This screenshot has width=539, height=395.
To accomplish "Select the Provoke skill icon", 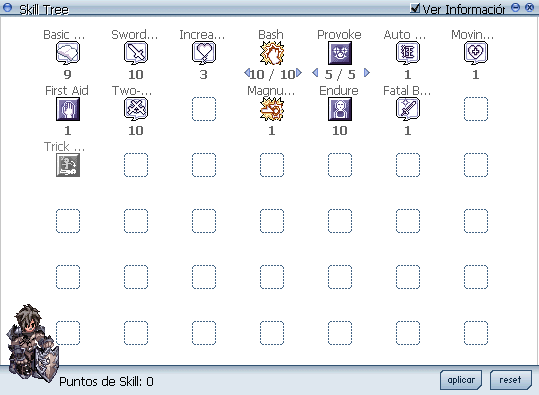I will click(340, 53).
